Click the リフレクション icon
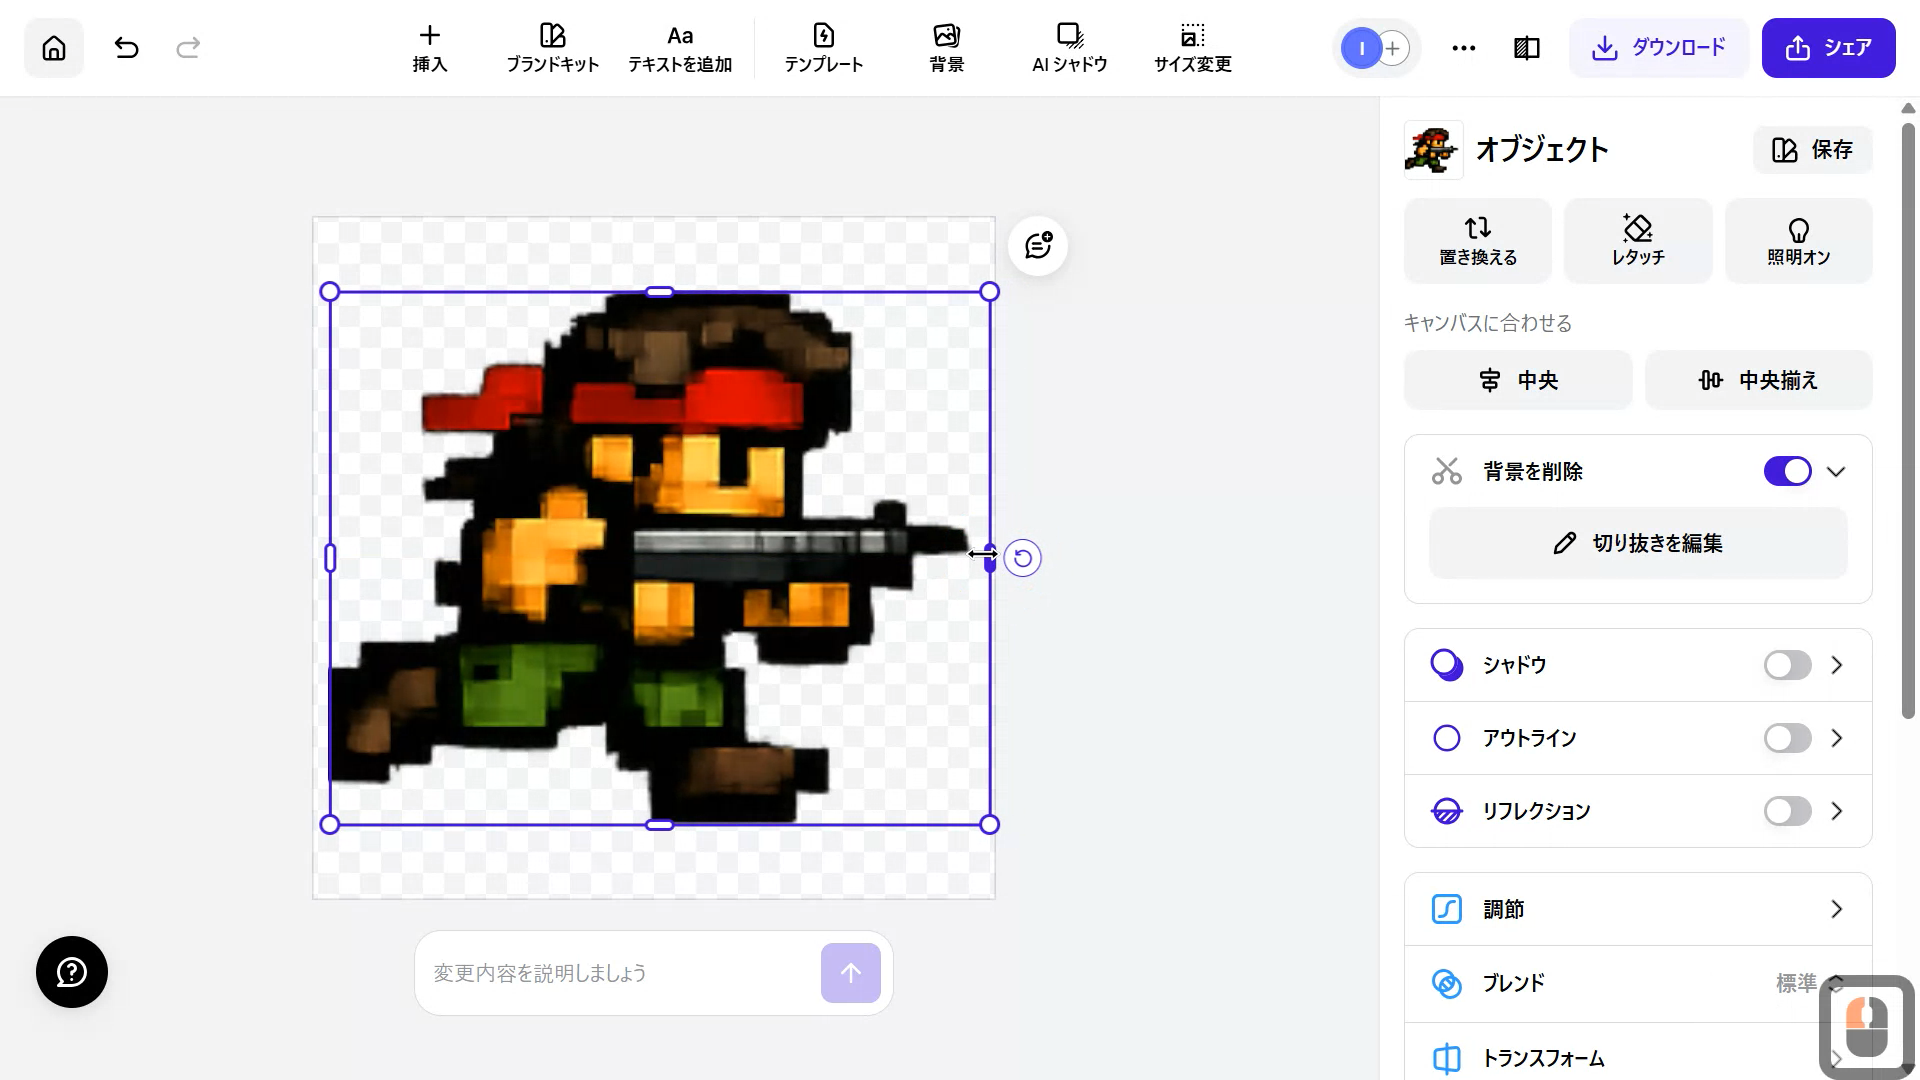 [x=1447, y=811]
